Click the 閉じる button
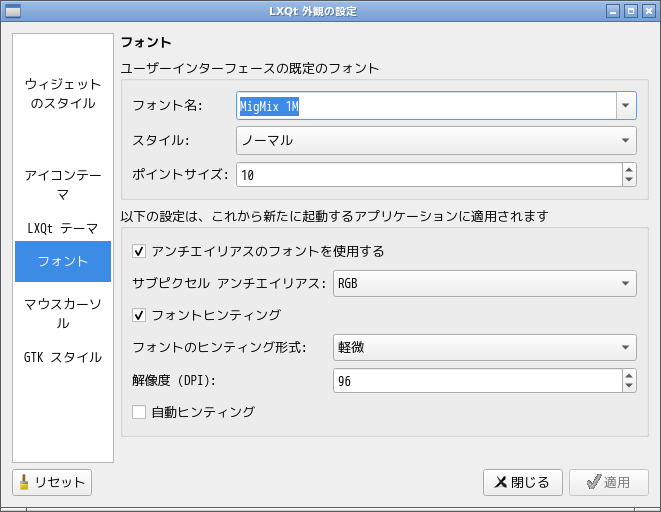Image resolution: width=661 pixels, height=512 pixels. tap(522, 482)
